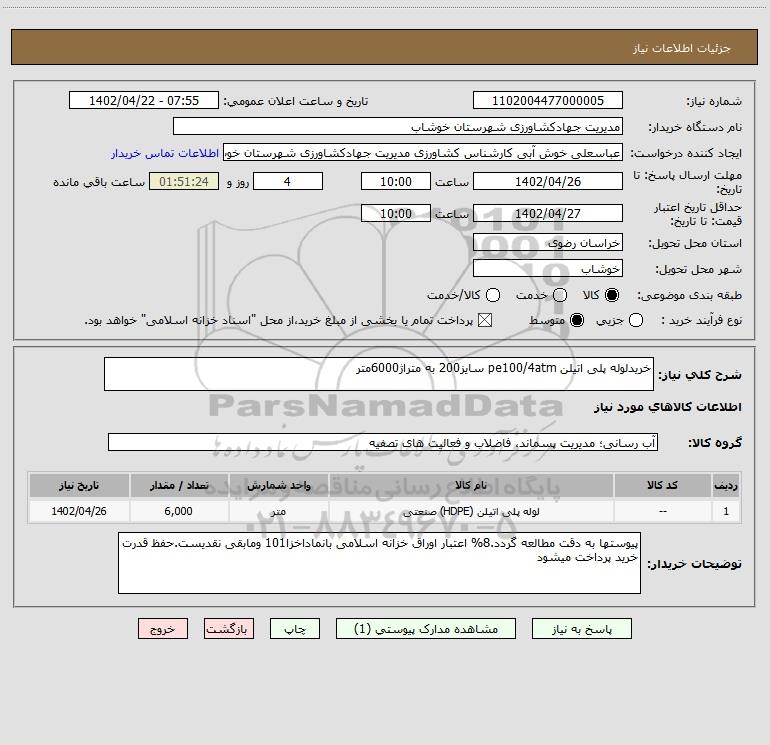
Task: Click the اطلاعات کالاهای مورد نیاز heading
Action: pos(667,407)
